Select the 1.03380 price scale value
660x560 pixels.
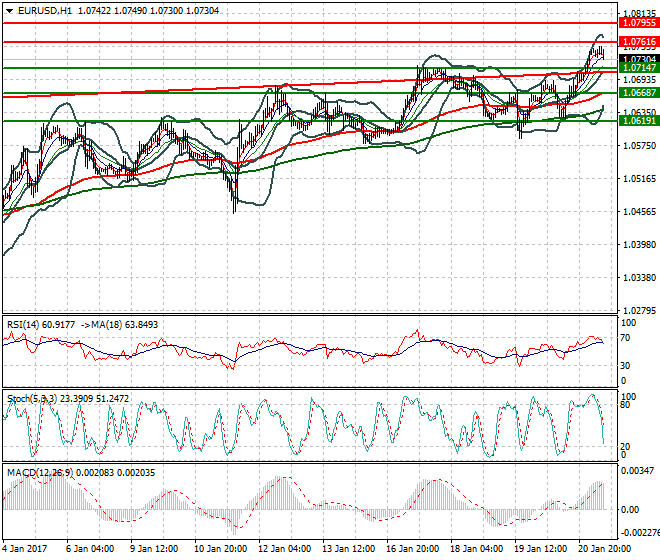point(639,277)
